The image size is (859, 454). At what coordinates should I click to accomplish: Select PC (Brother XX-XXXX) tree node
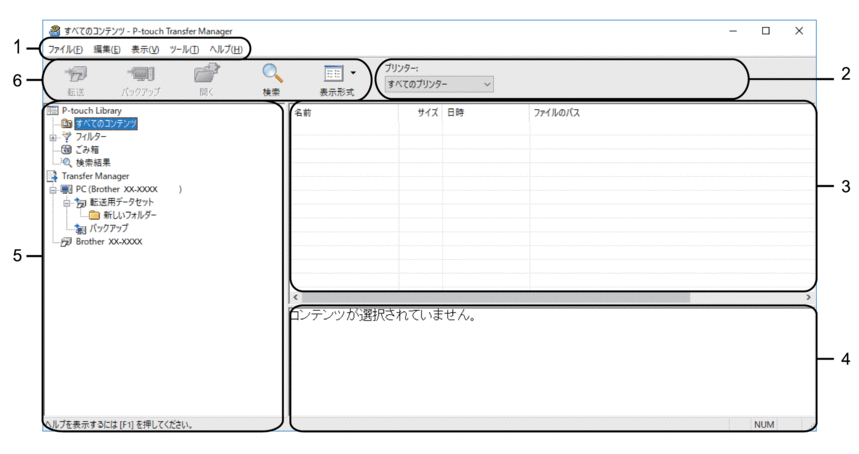tap(129, 189)
